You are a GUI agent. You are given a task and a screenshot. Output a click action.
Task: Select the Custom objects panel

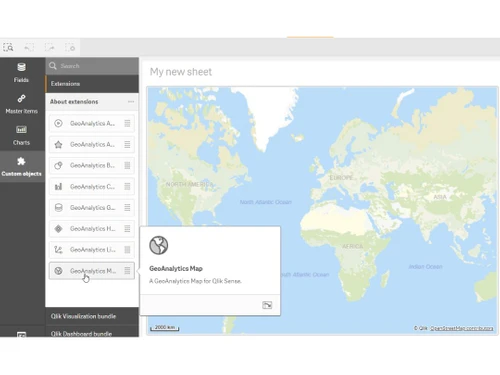click(x=21, y=166)
